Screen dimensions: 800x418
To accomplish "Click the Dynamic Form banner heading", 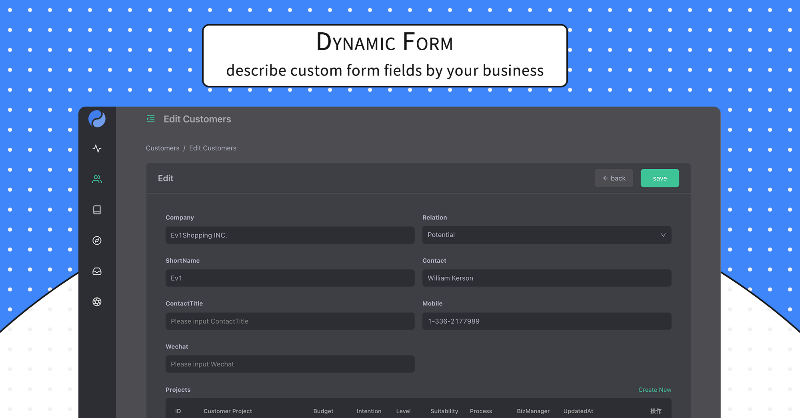I will coord(385,42).
